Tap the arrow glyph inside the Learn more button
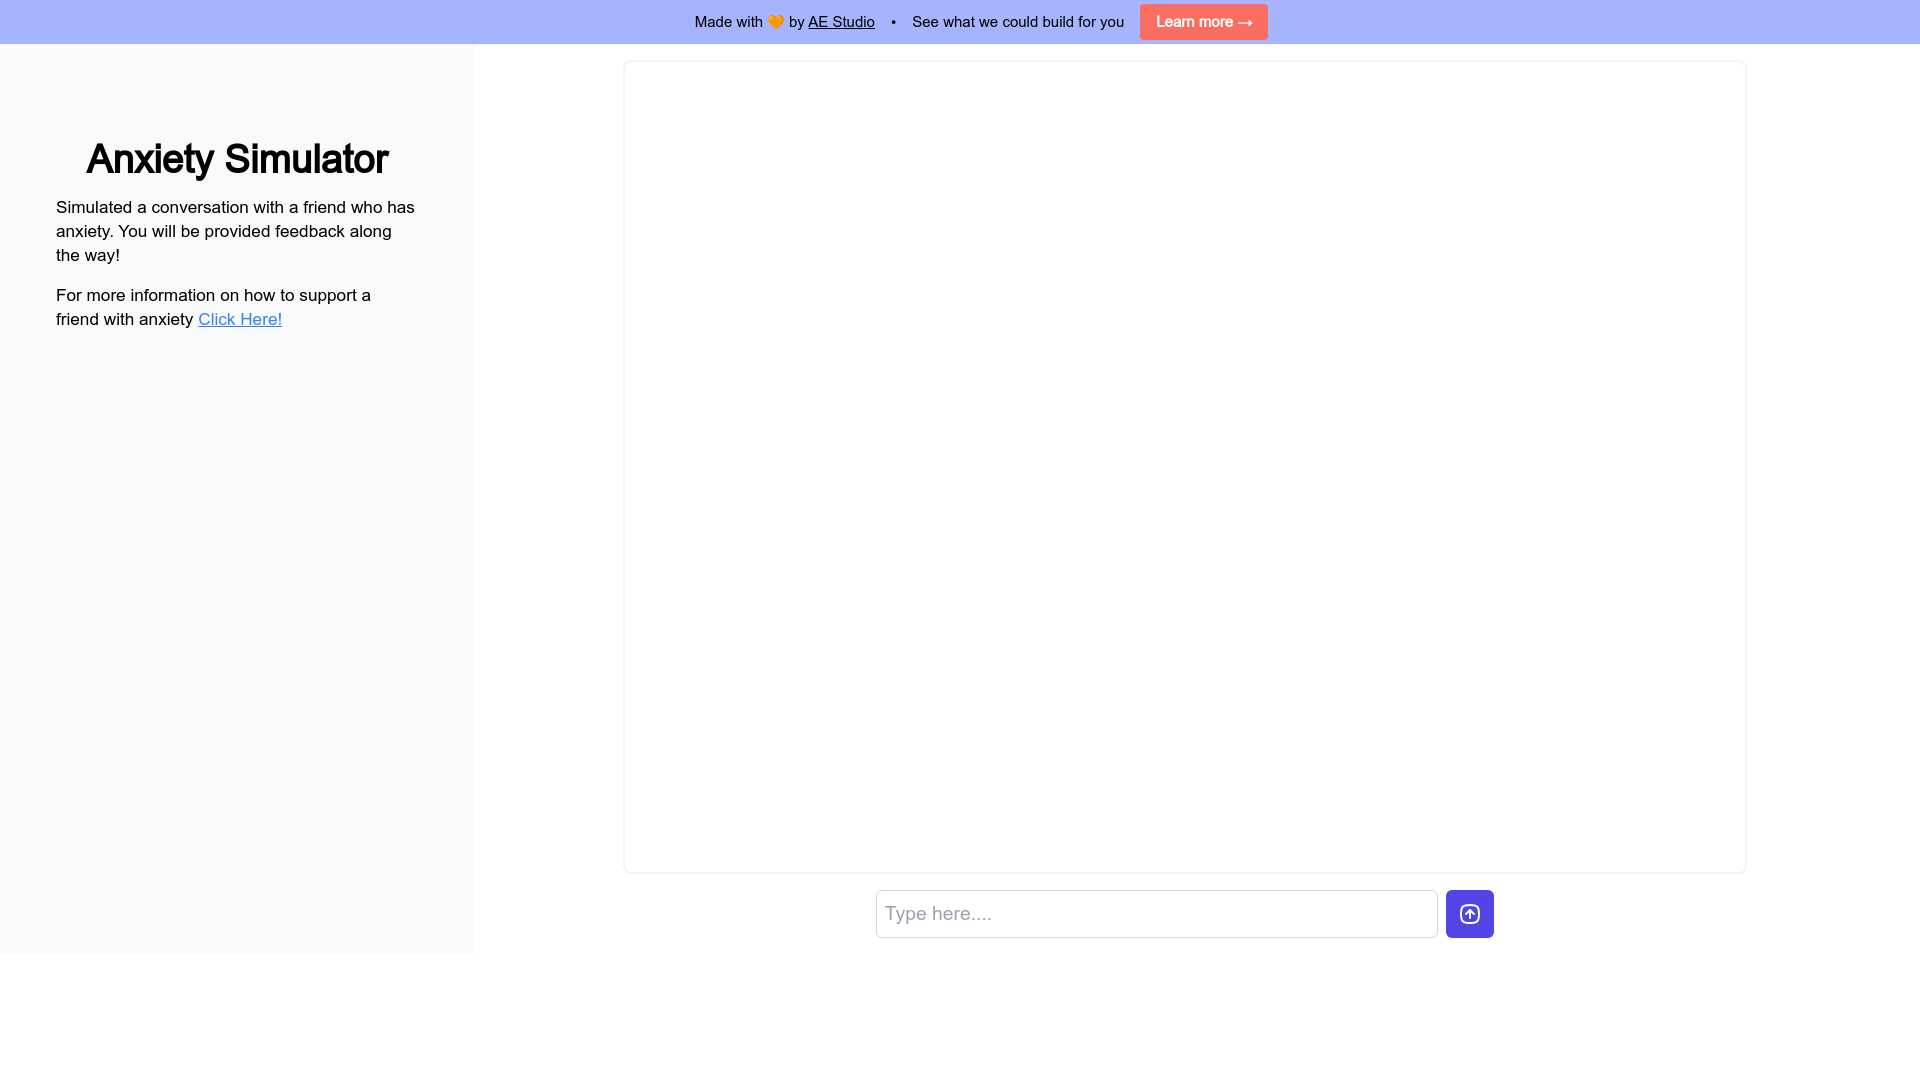 [x=1243, y=21]
